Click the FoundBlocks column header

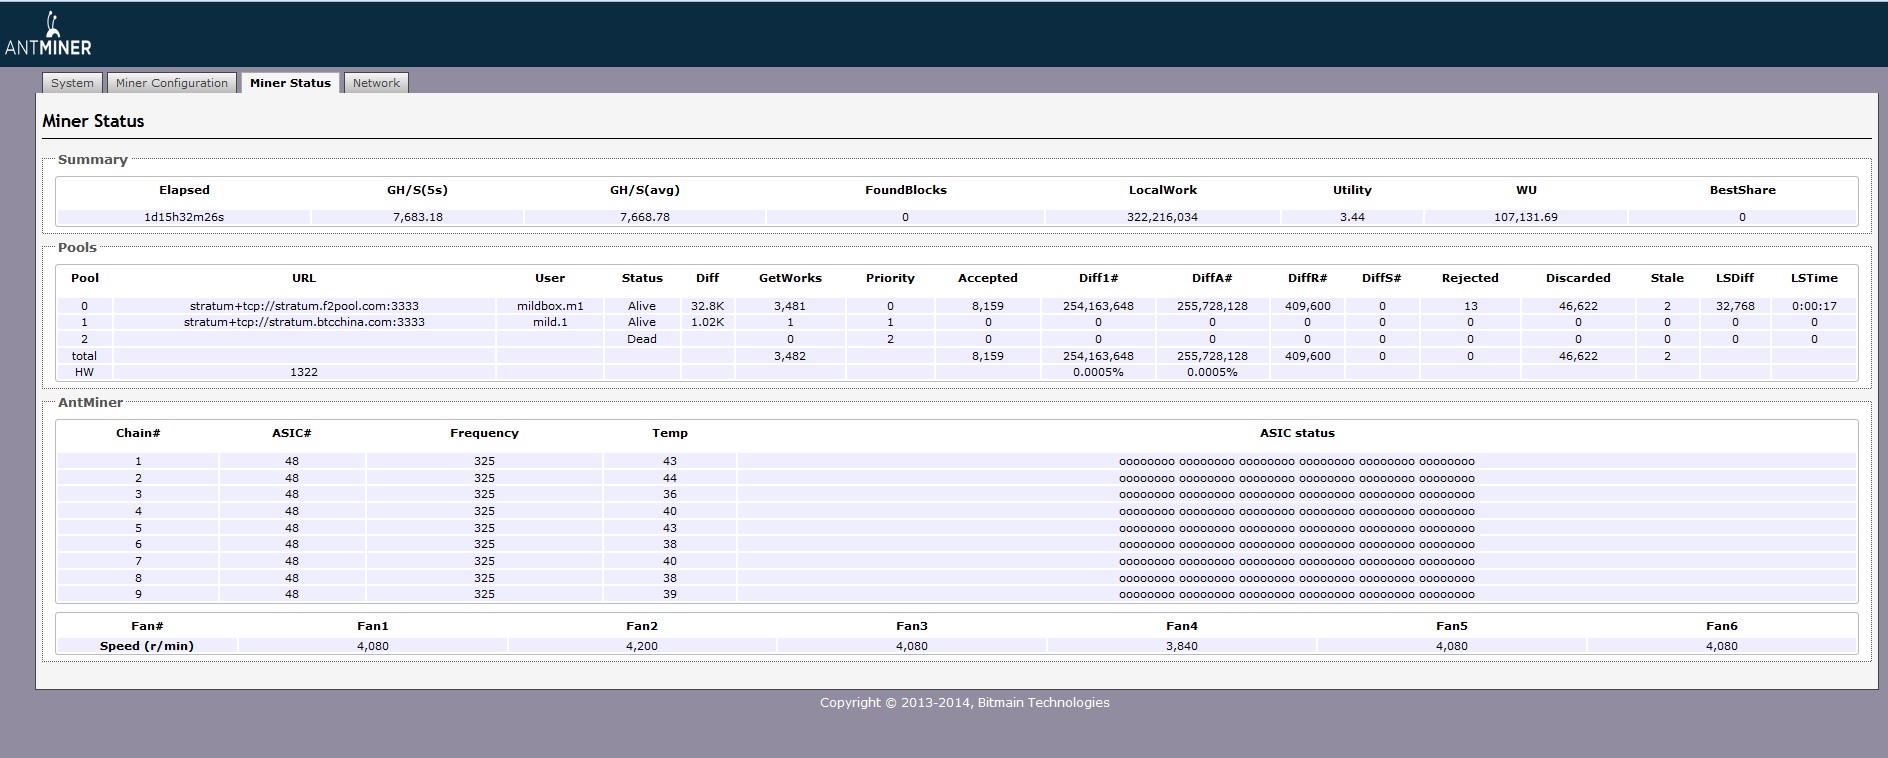click(906, 190)
